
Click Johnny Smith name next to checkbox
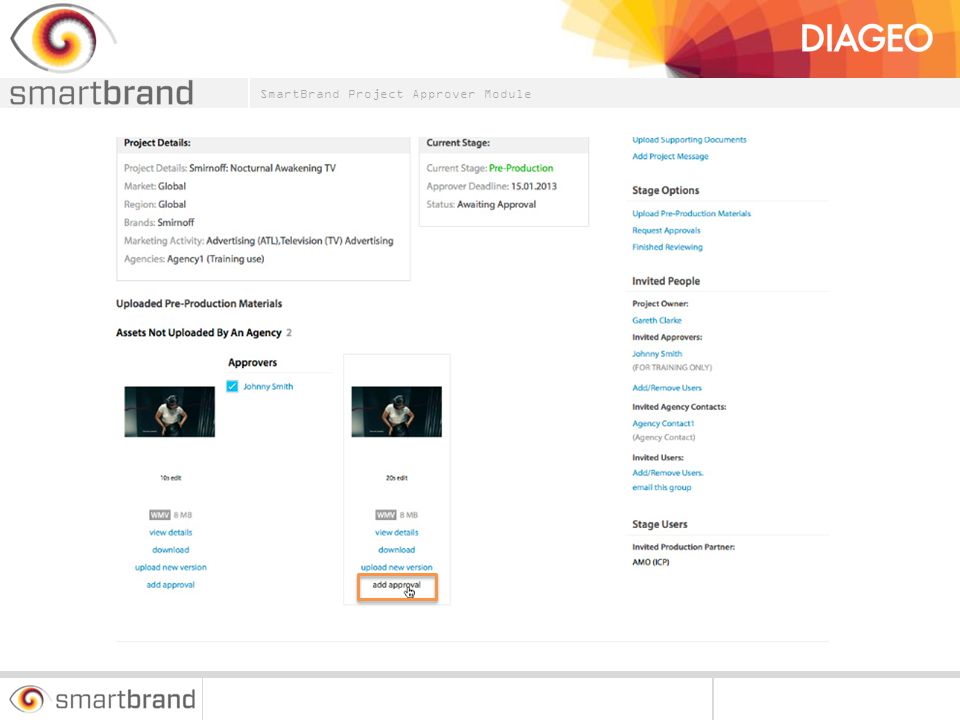[268, 386]
